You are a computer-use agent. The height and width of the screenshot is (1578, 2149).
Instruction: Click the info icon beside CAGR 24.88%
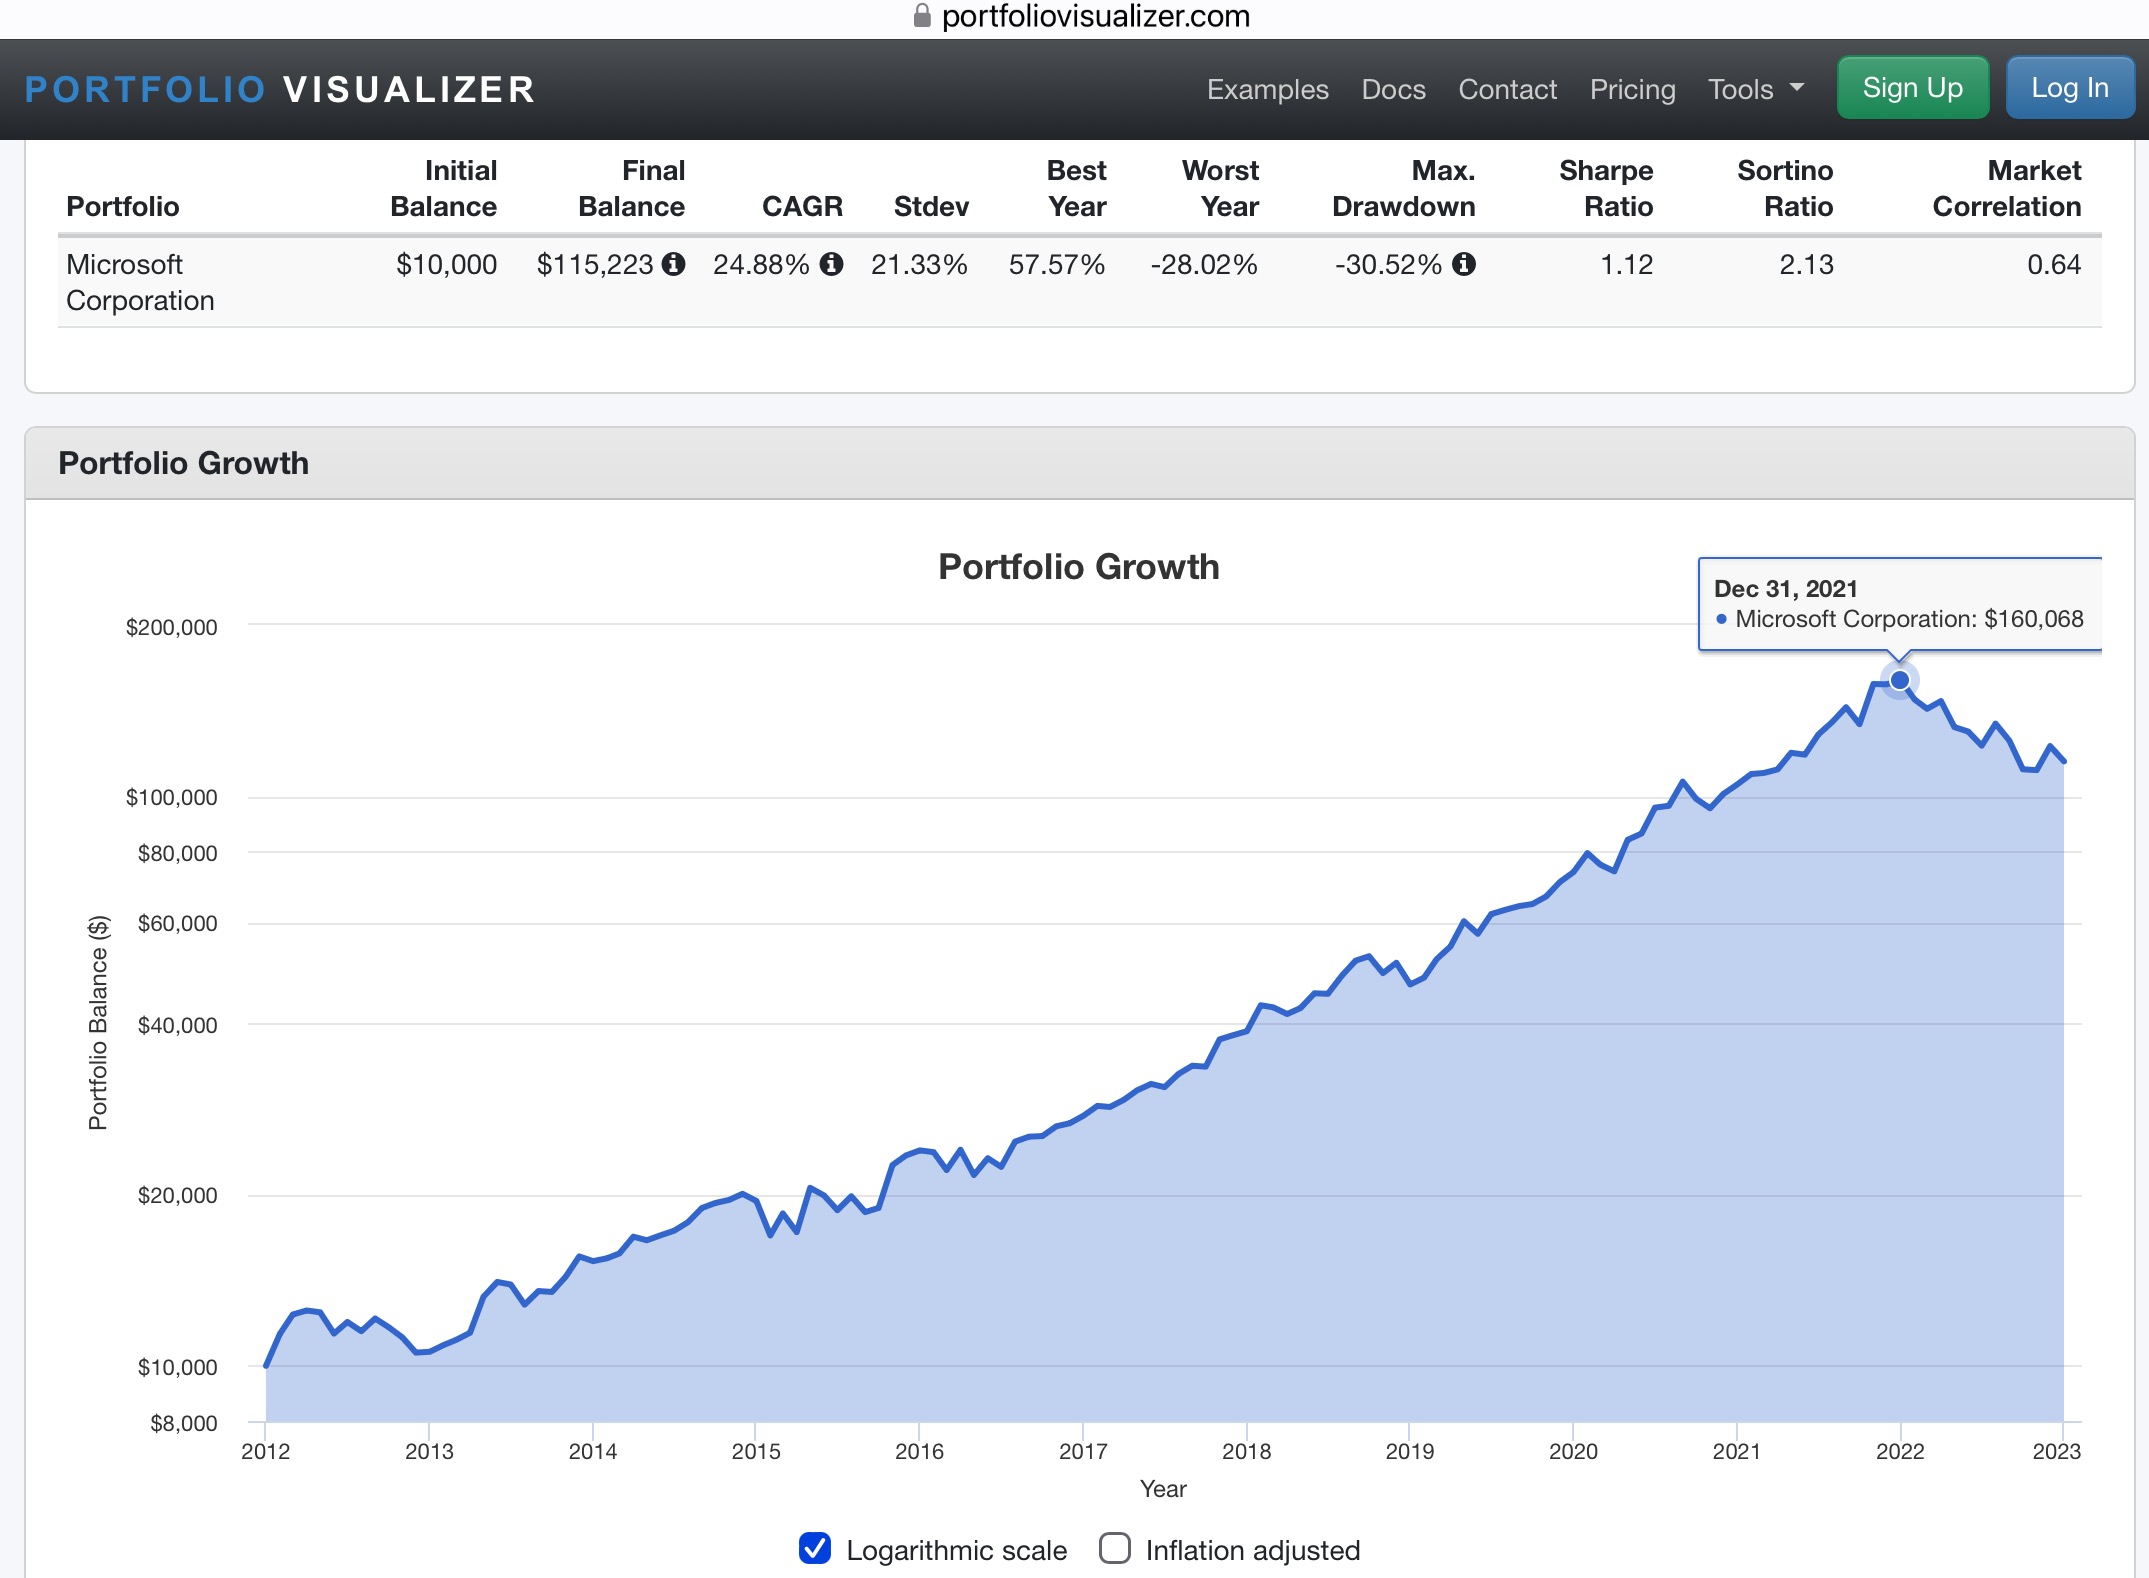[831, 264]
